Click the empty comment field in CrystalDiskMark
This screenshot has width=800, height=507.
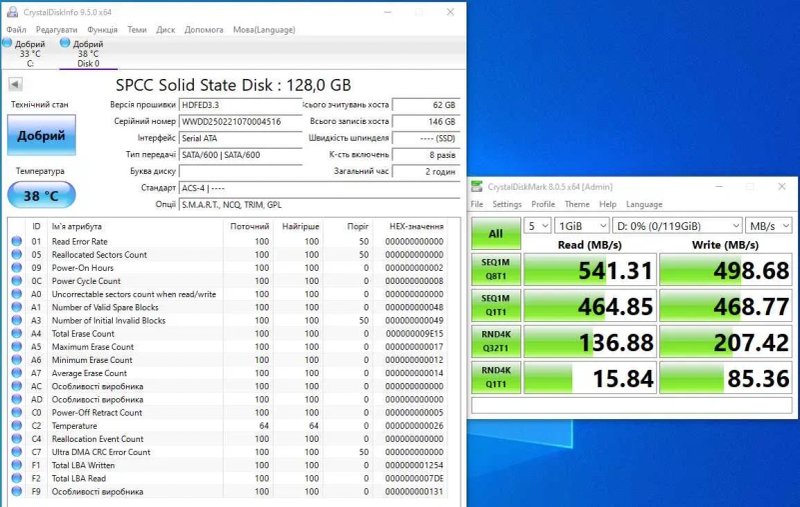(x=632, y=405)
